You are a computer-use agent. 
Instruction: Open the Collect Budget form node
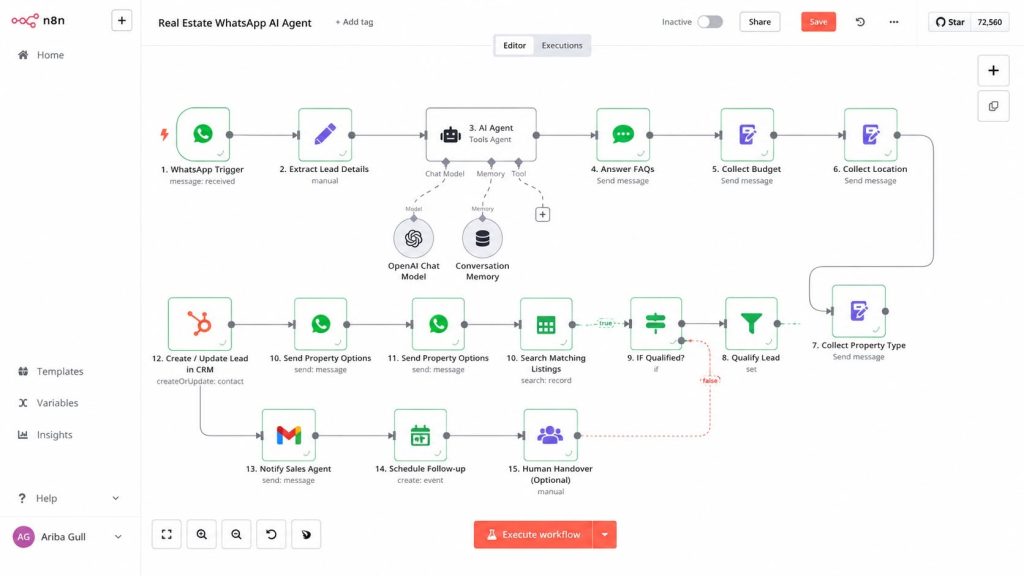tap(747, 135)
